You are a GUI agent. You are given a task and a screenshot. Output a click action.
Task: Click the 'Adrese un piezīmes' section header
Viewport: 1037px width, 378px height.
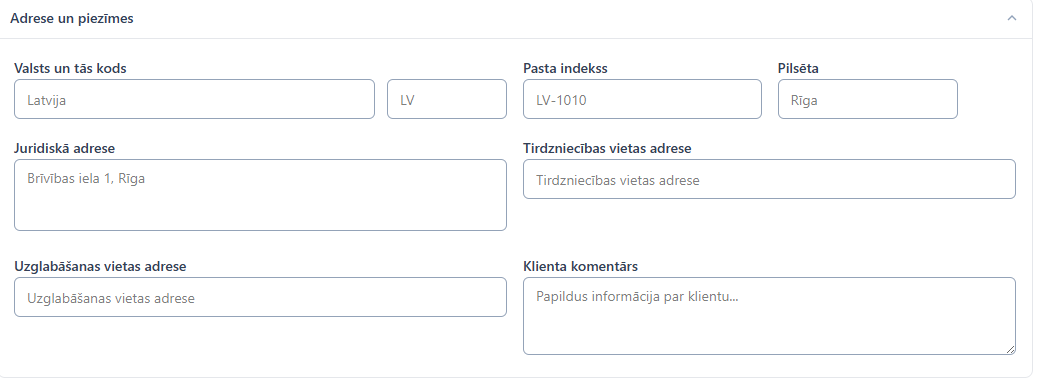(72, 19)
